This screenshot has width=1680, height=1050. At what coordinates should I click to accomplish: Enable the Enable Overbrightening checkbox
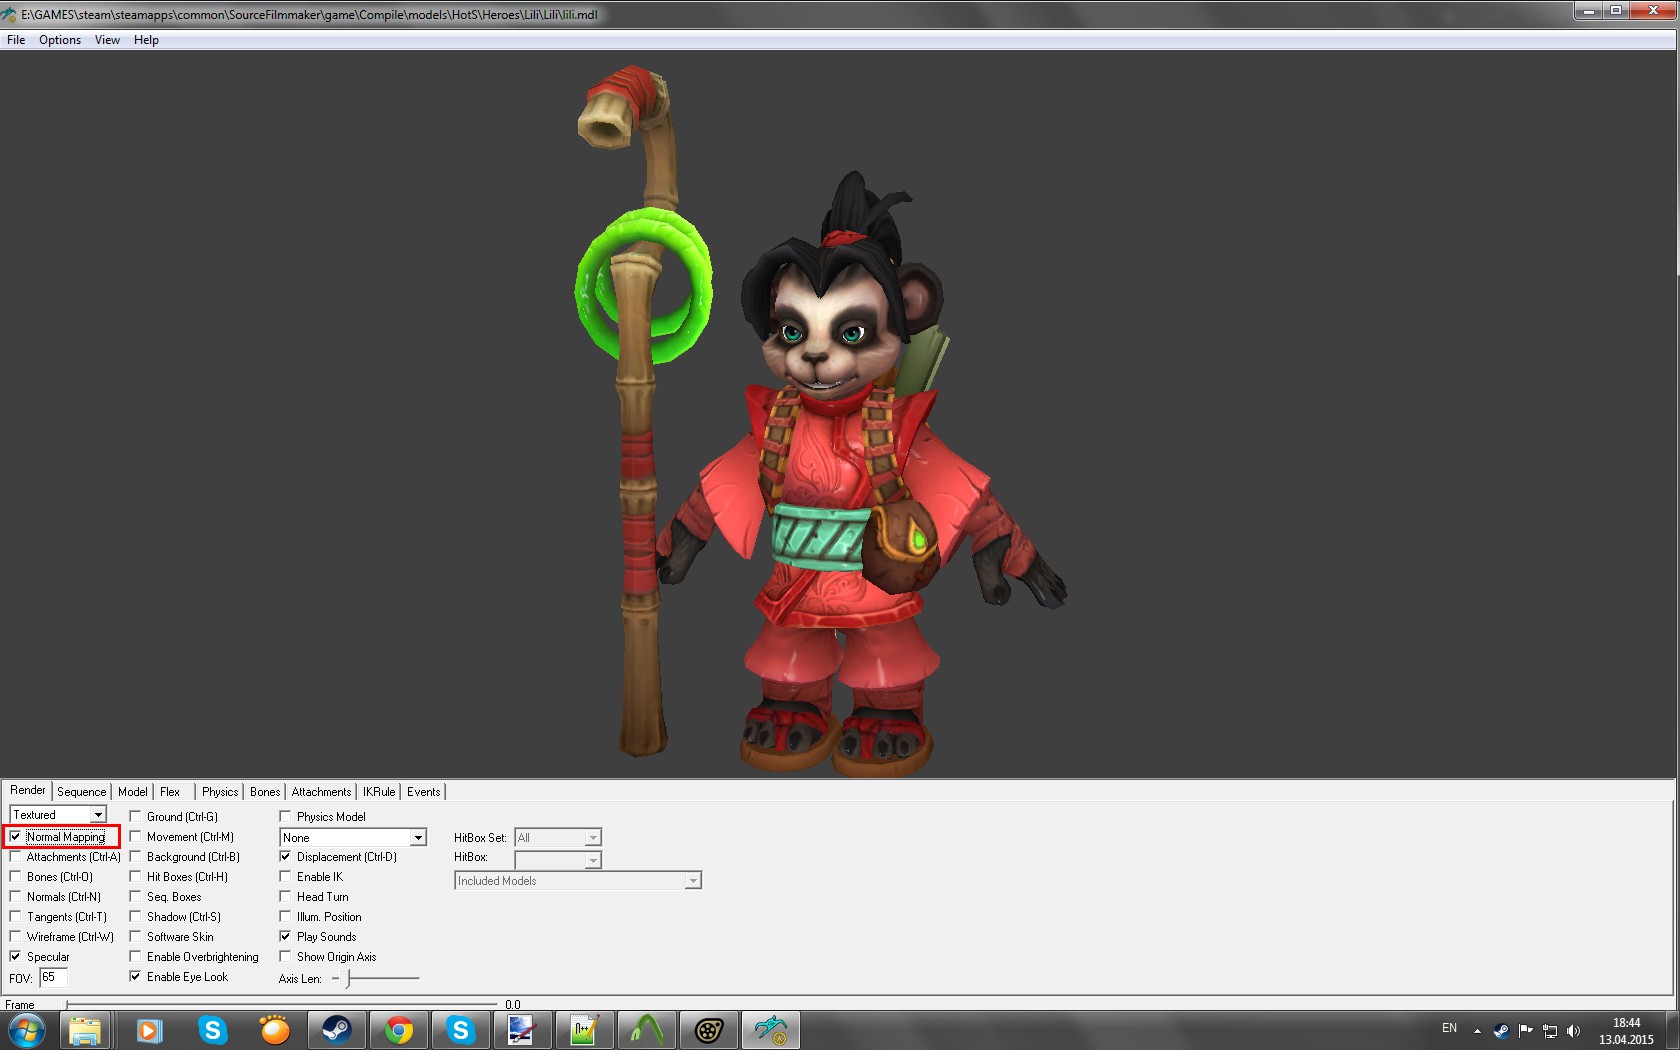(135, 957)
